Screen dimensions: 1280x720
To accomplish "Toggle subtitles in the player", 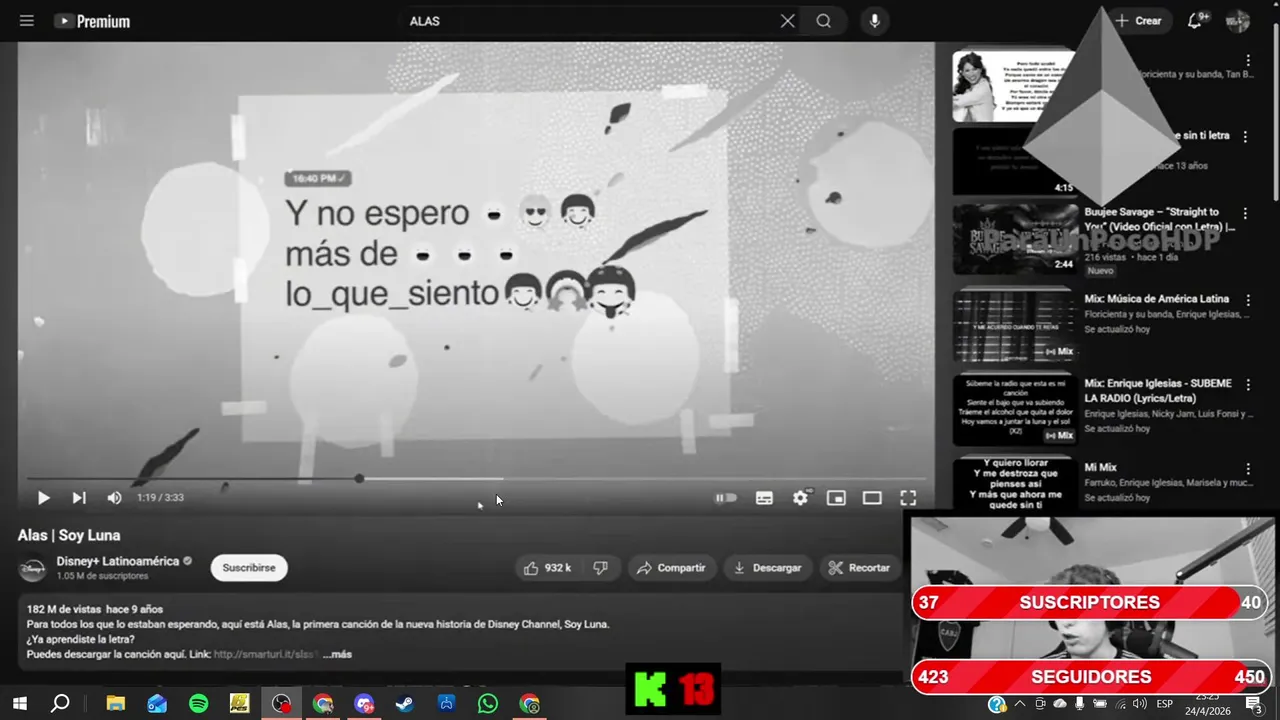I will [x=764, y=498].
